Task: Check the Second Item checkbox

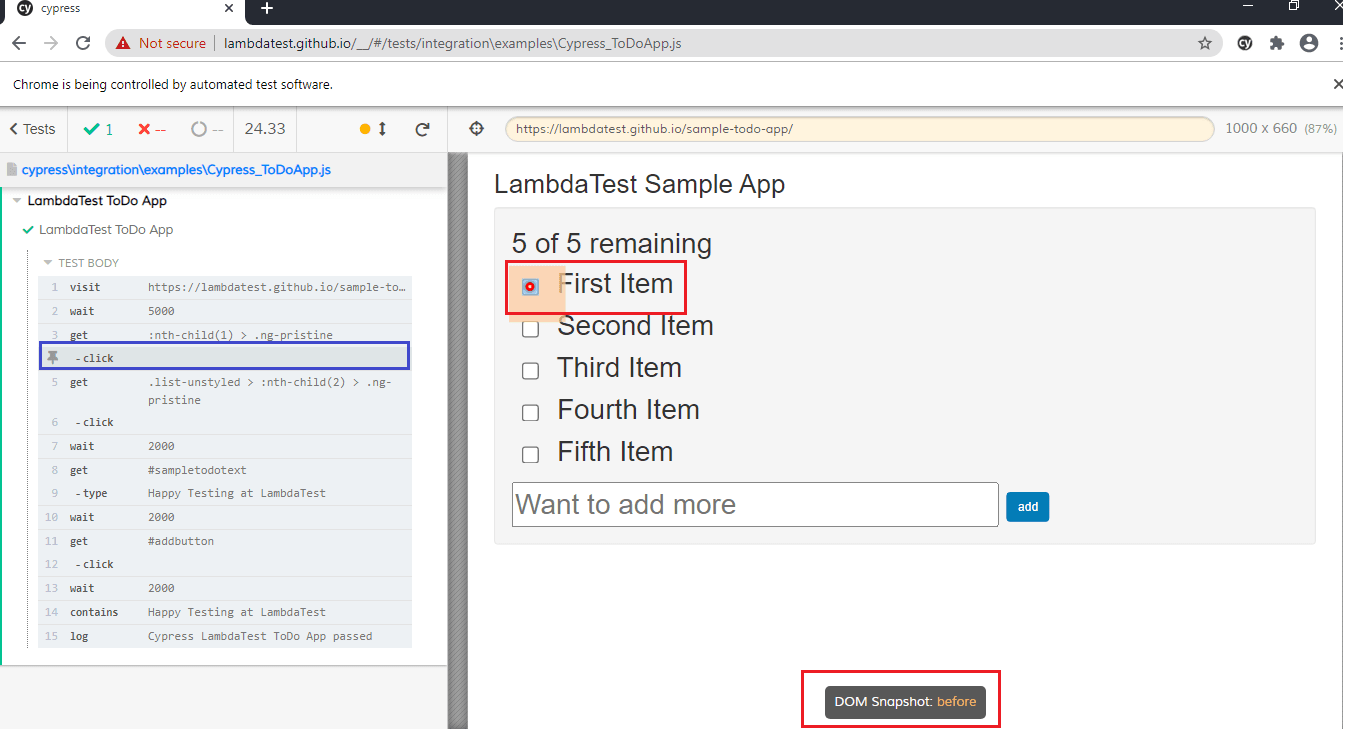Action: pos(531,329)
